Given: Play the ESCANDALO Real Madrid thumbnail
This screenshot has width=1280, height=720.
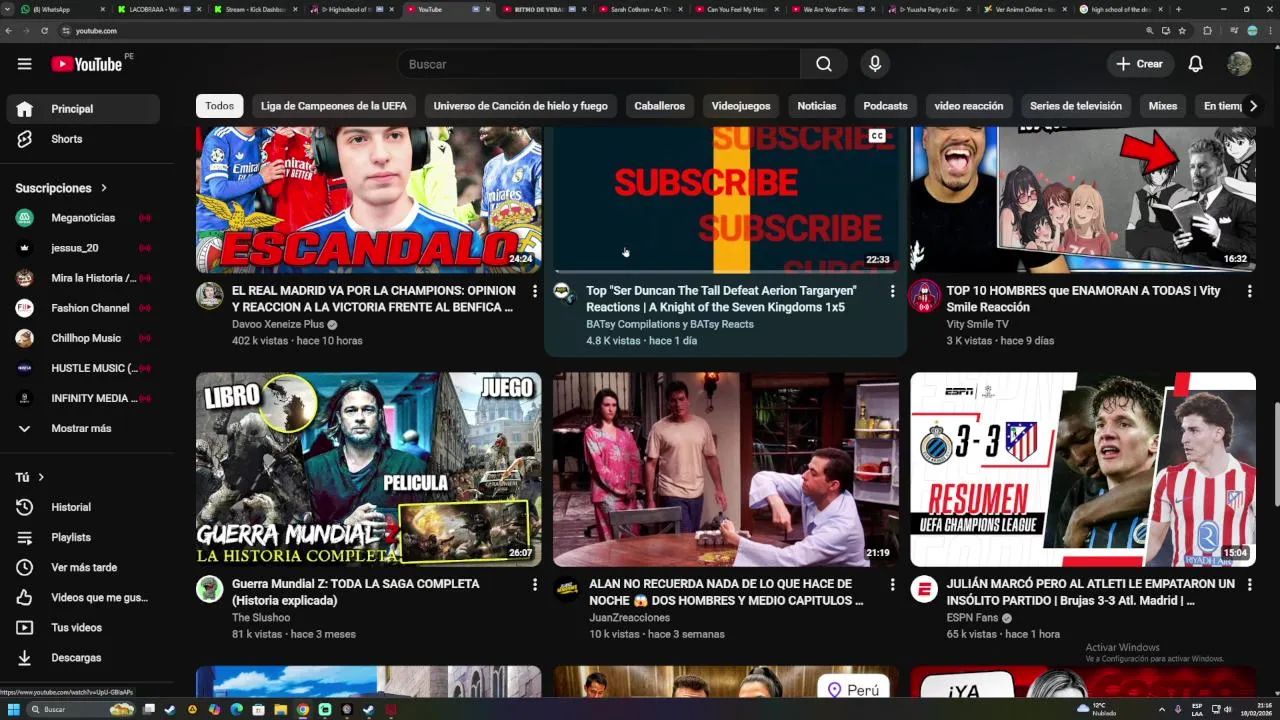Looking at the screenshot, I should (368, 199).
